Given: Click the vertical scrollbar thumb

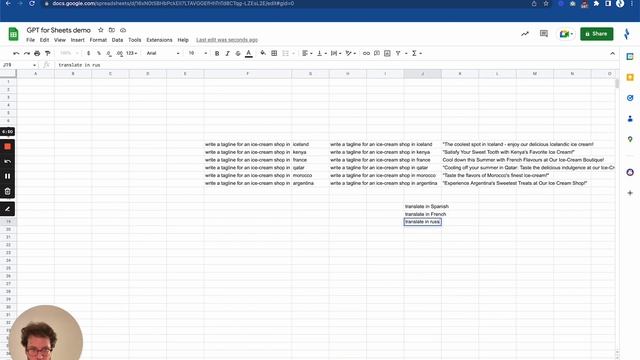Looking at the screenshot, I should [617, 83].
